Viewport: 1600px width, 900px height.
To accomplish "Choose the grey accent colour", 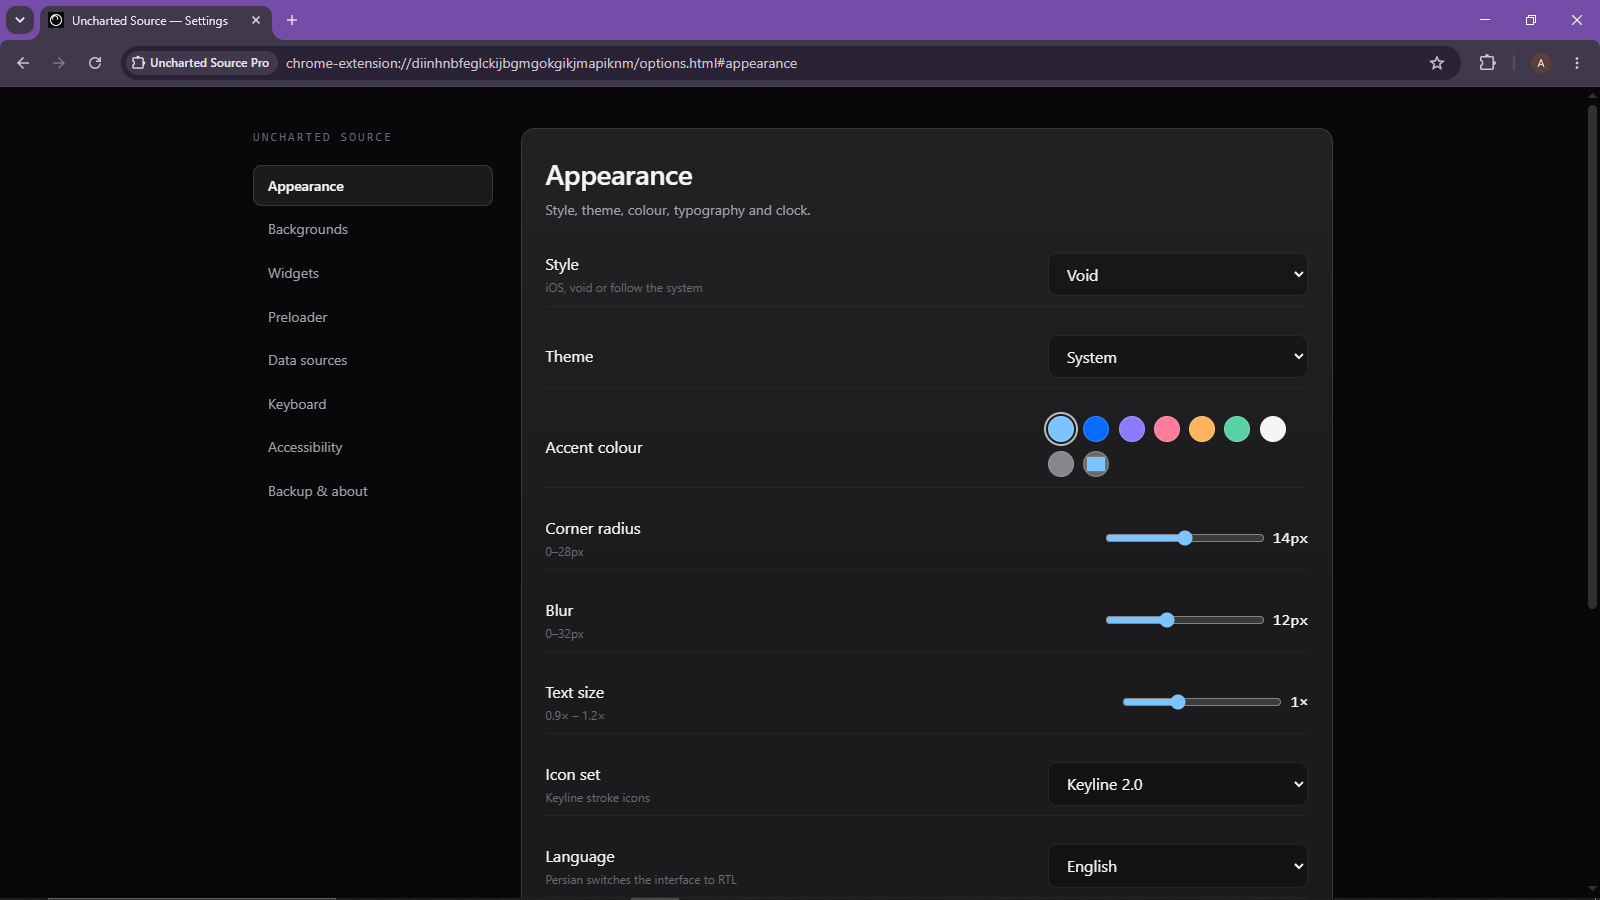I will click(1061, 464).
